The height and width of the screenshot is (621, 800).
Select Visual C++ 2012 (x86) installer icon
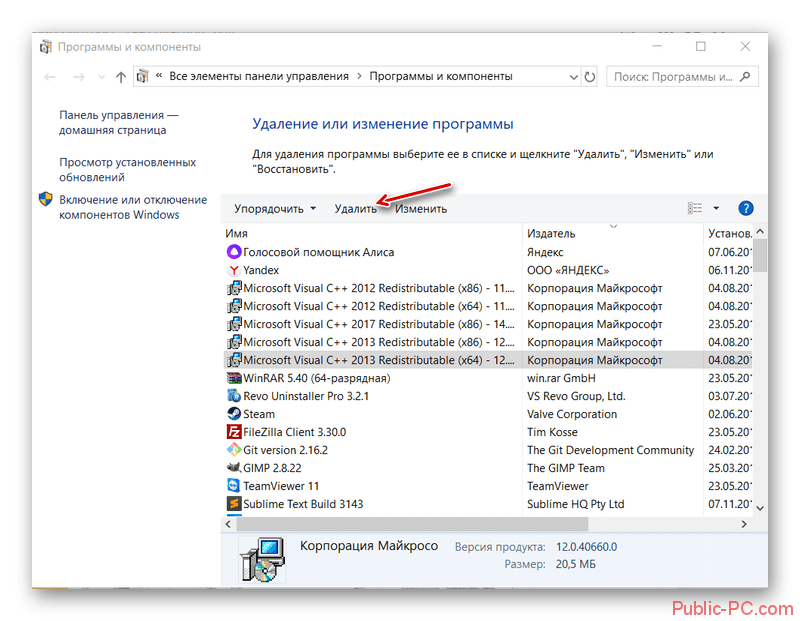coord(234,288)
